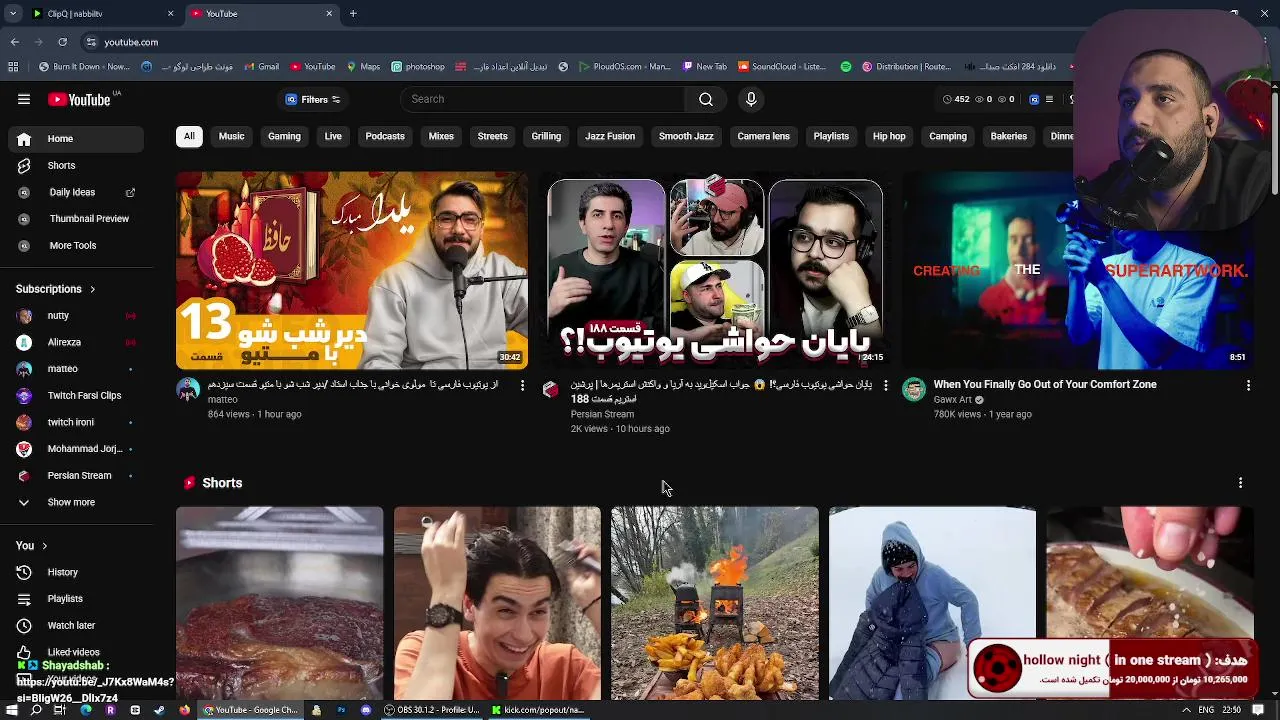Select the Music filter chip
The width and height of the screenshot is (1280, 720).
231,136
